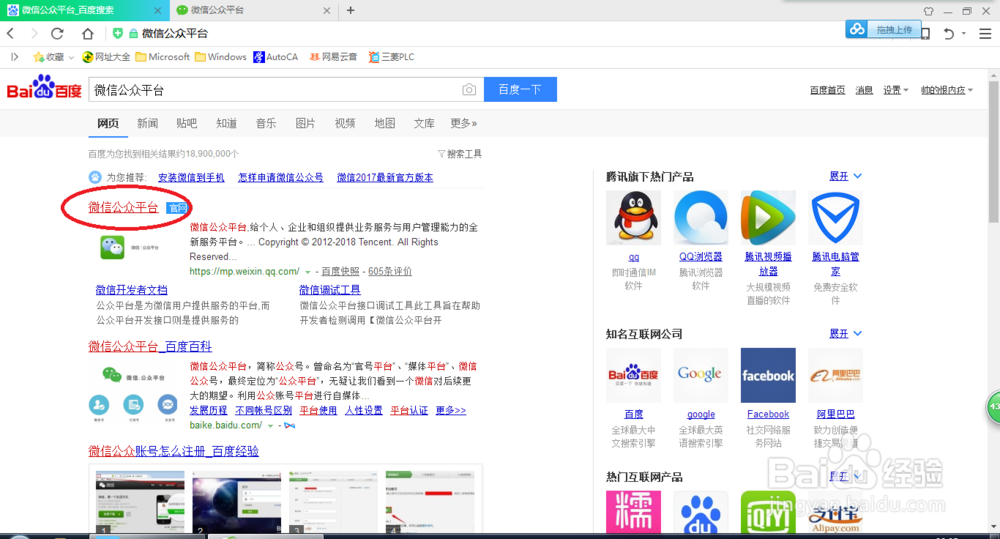Image resolution: width=1000 pixels, height=539 pixels.
Task: Expand 知名互联网公司 with 展开
Action: (x=845, y=334)
